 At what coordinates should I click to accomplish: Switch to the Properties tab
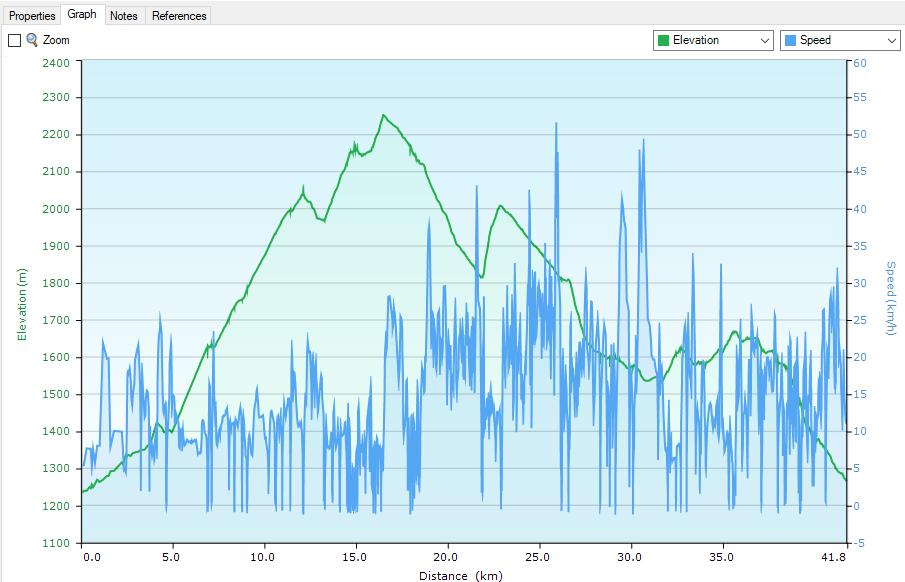(x=32, y=16)
